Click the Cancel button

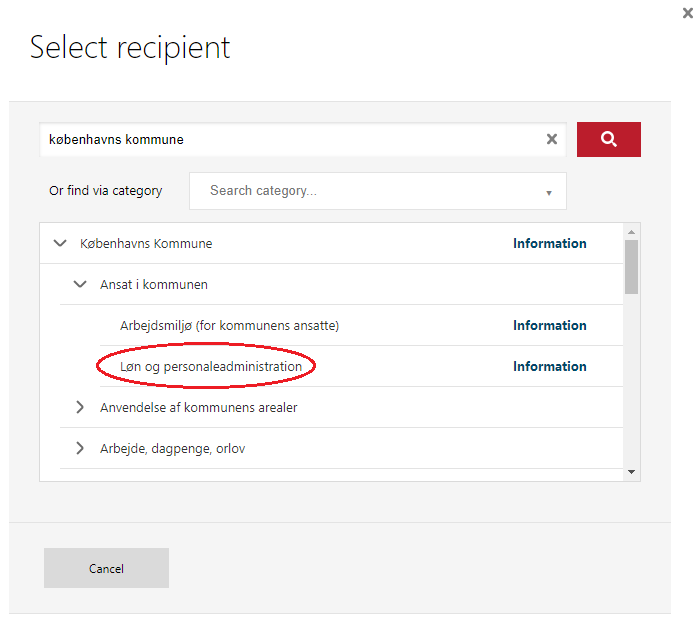(x=106, y=568)
